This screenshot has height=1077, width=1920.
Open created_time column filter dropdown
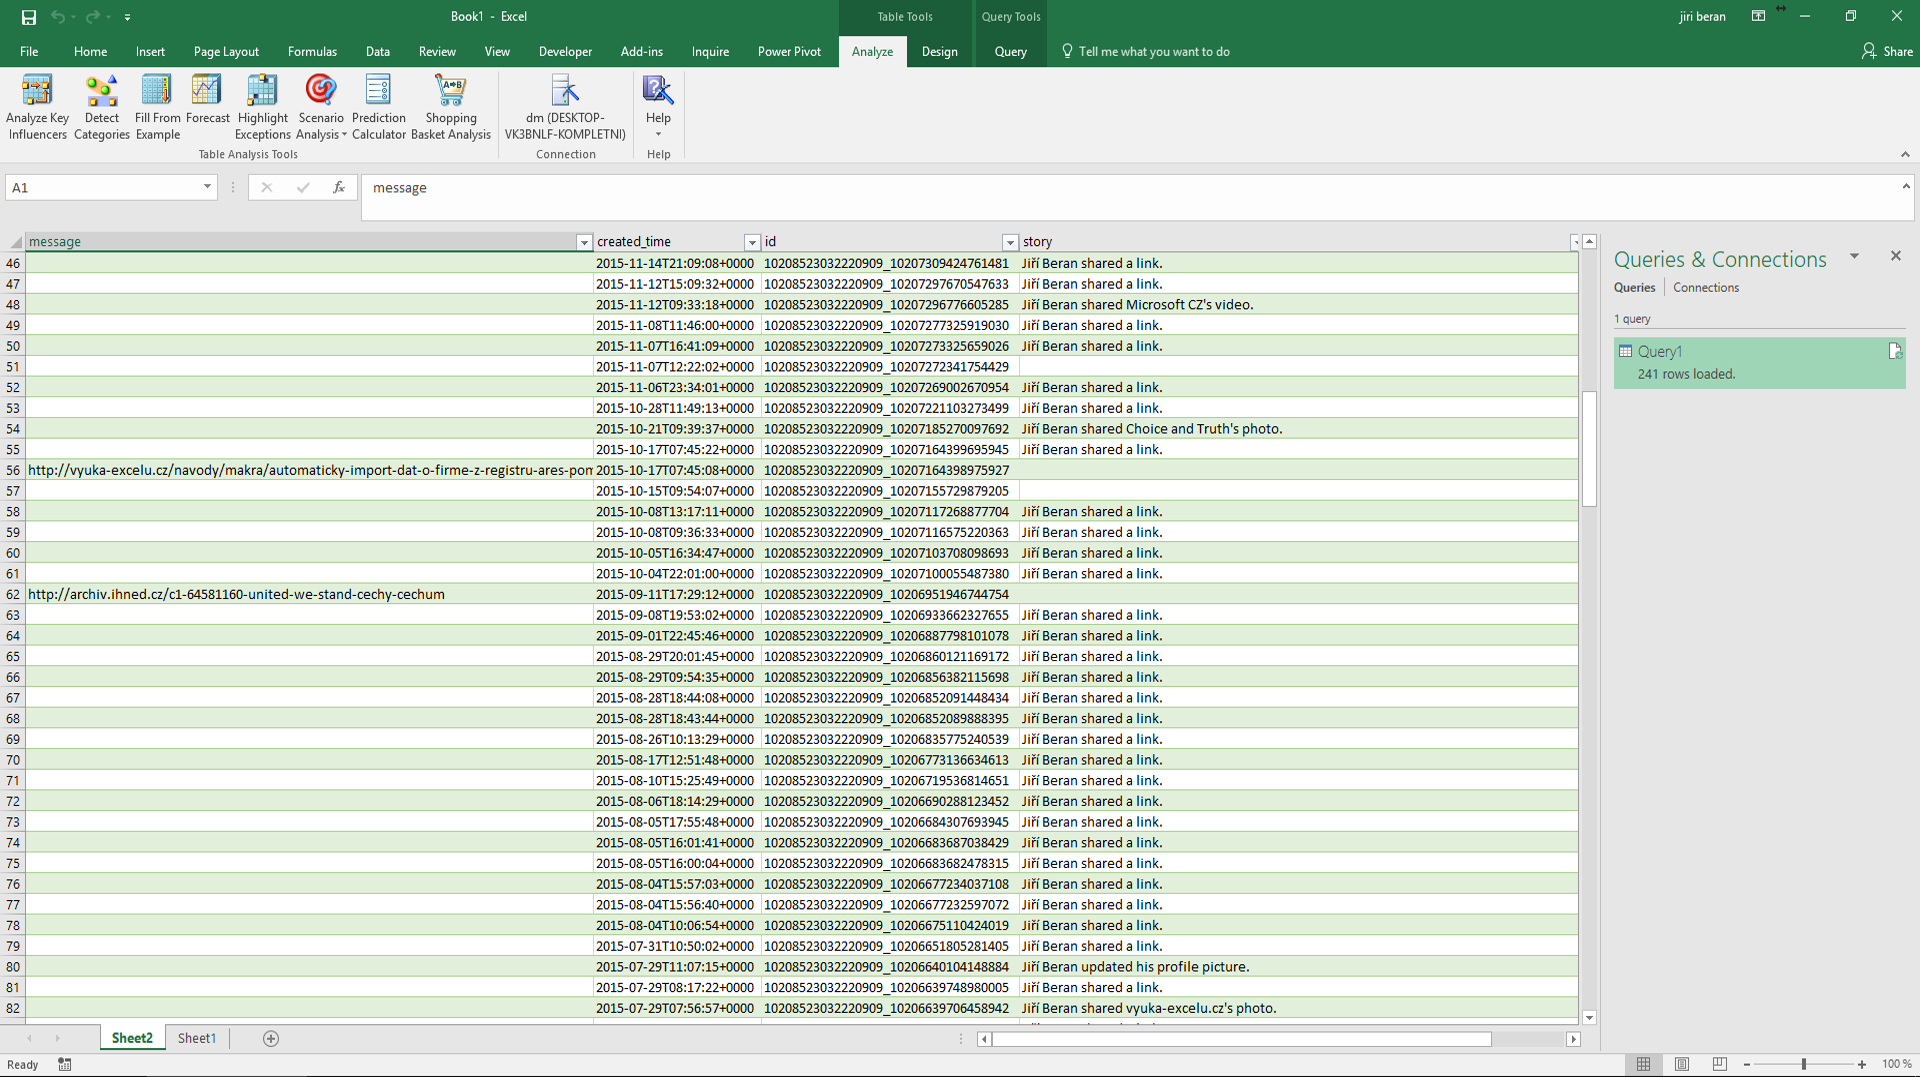[752, 242]
